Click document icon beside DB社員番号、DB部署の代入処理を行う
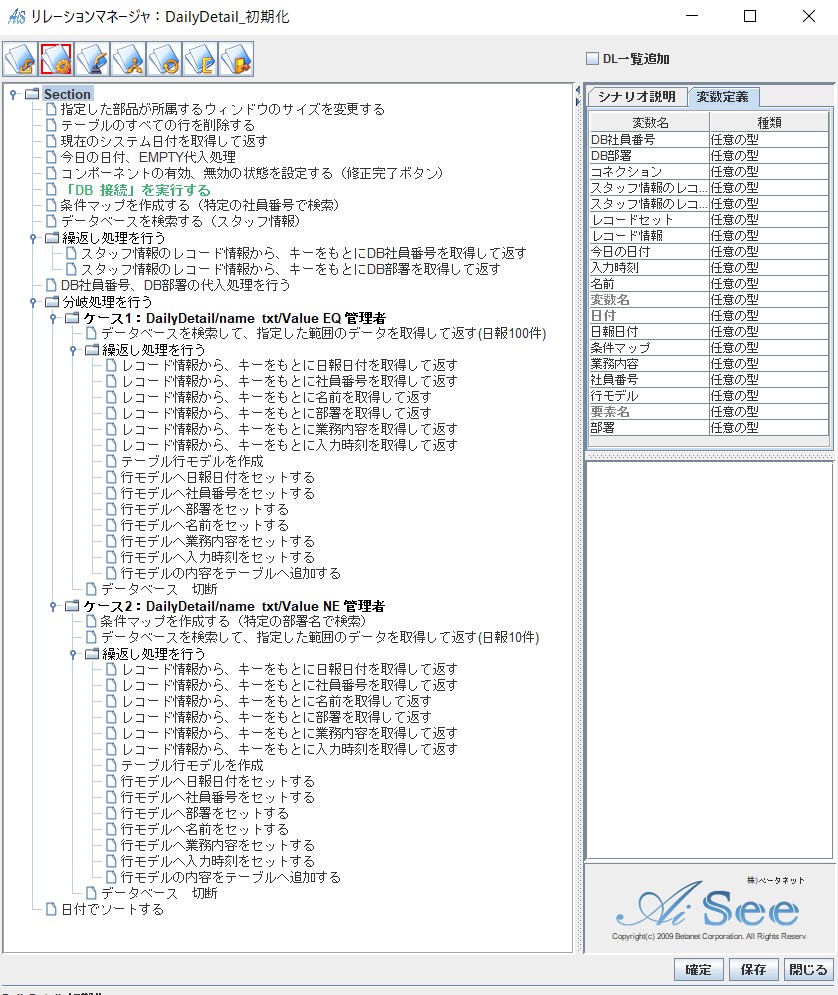Screen dimensions: 838x995 [51, 285]
